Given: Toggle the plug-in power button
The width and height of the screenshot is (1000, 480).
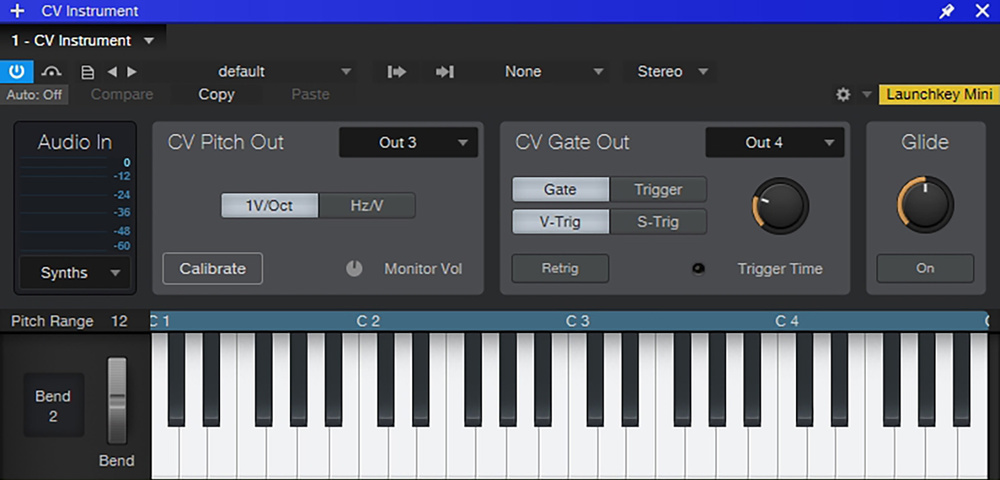Looking at the screenshot, I should [17, 71].
